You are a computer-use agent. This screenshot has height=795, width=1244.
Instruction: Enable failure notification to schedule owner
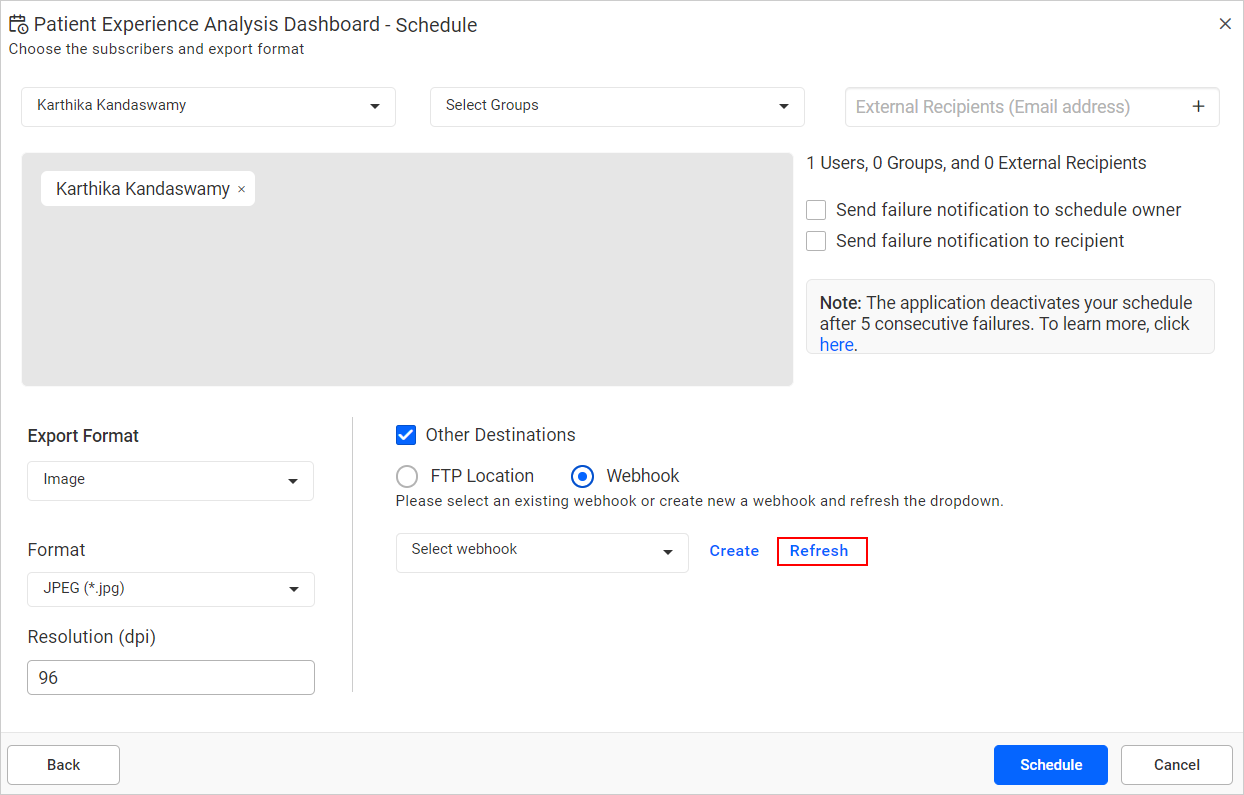point(816,210)
